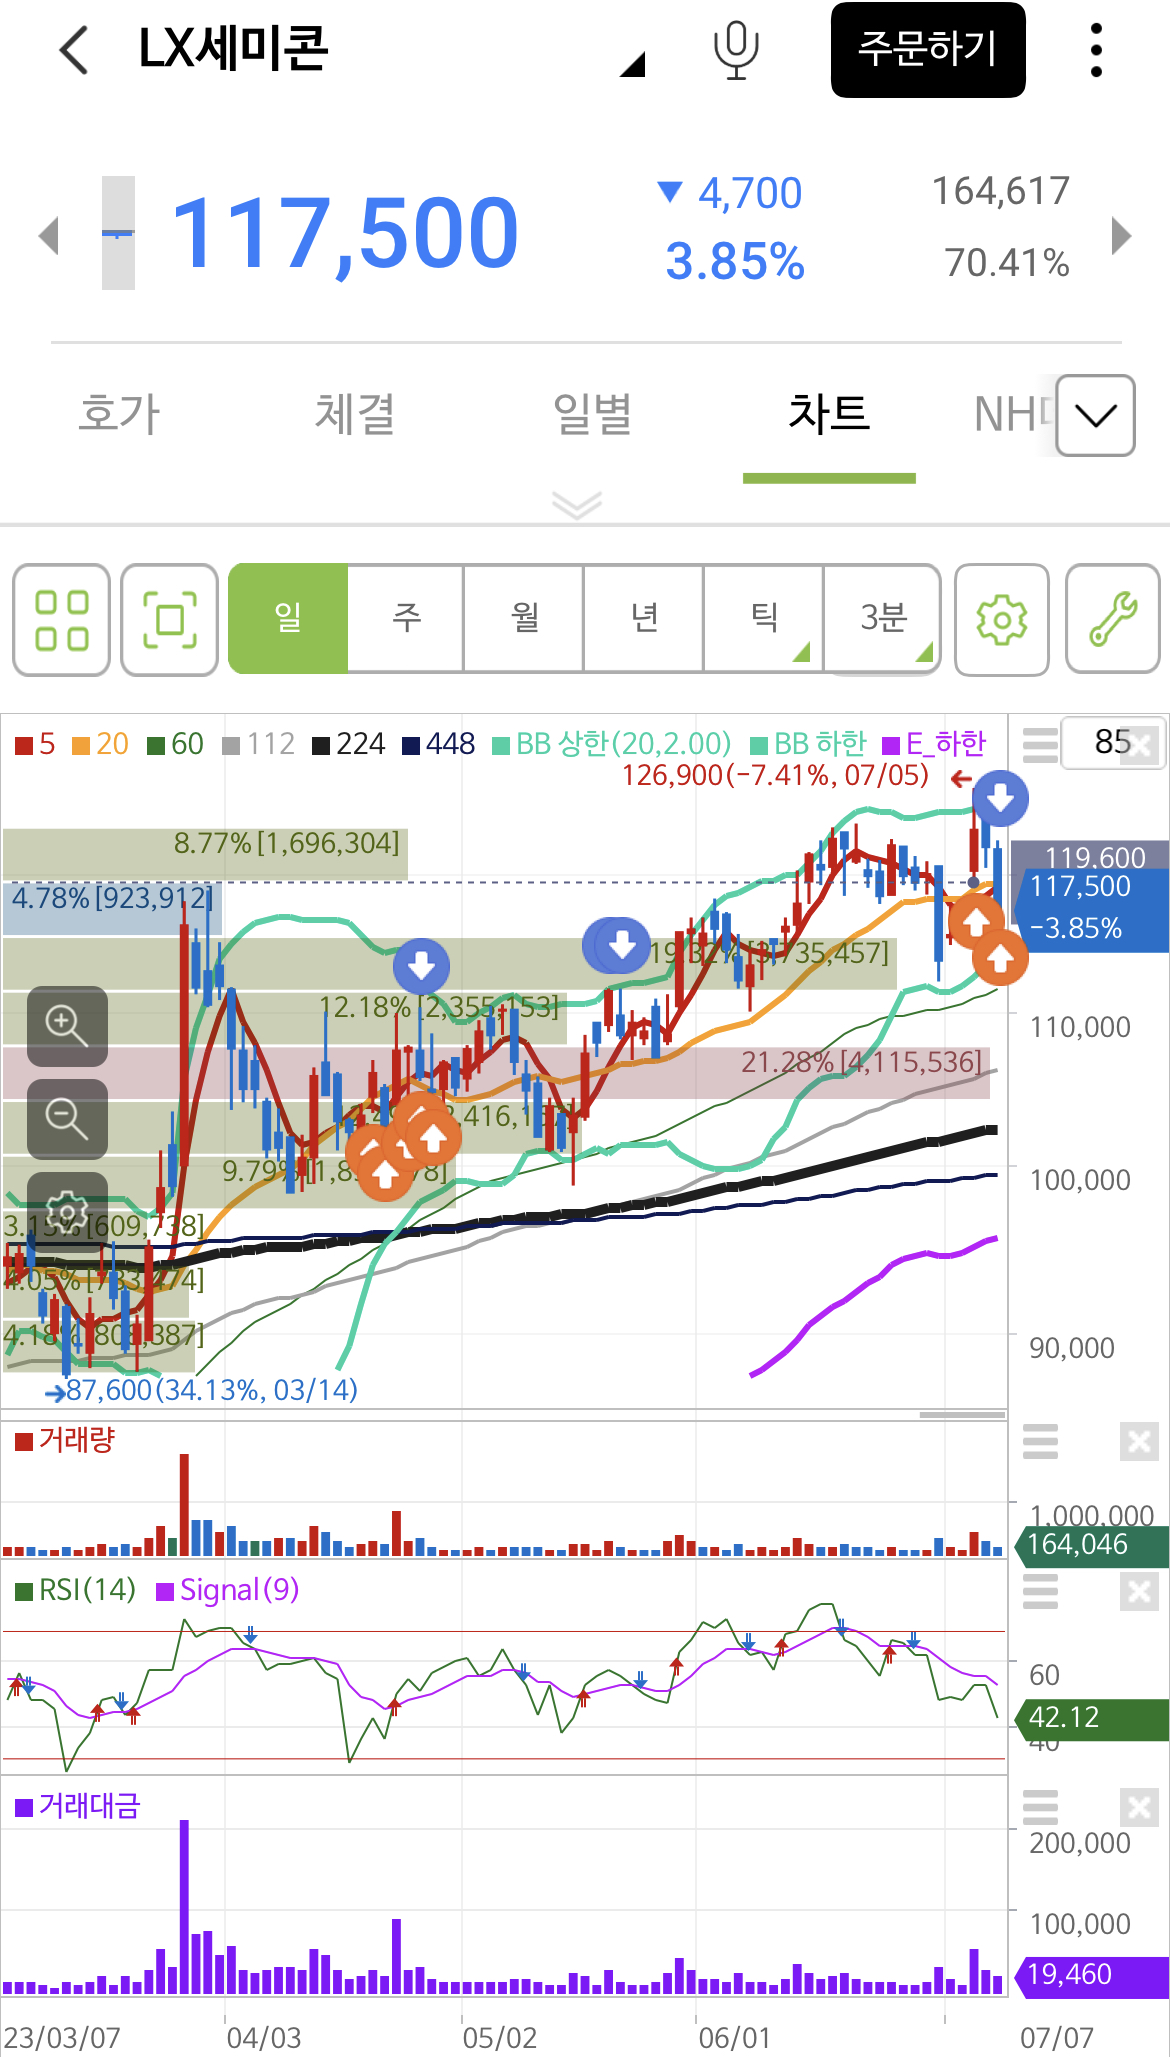Image resolution: width=1170 pixels, height=2057 pixels.
Task: Open the multi-chart grid layout icon
Action: click(61, 620)
